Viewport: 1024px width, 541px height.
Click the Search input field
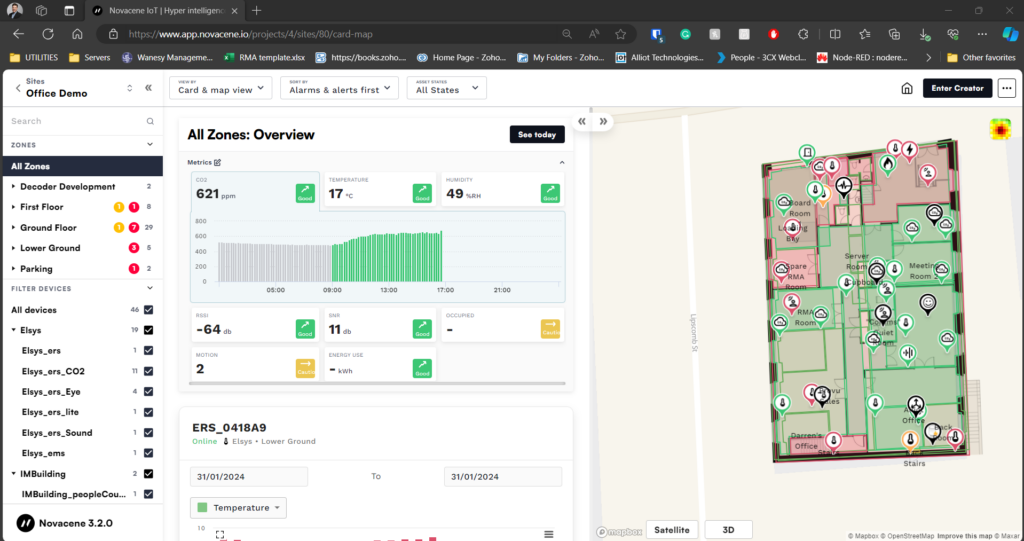pyautogui.click(x=75, y=121)
